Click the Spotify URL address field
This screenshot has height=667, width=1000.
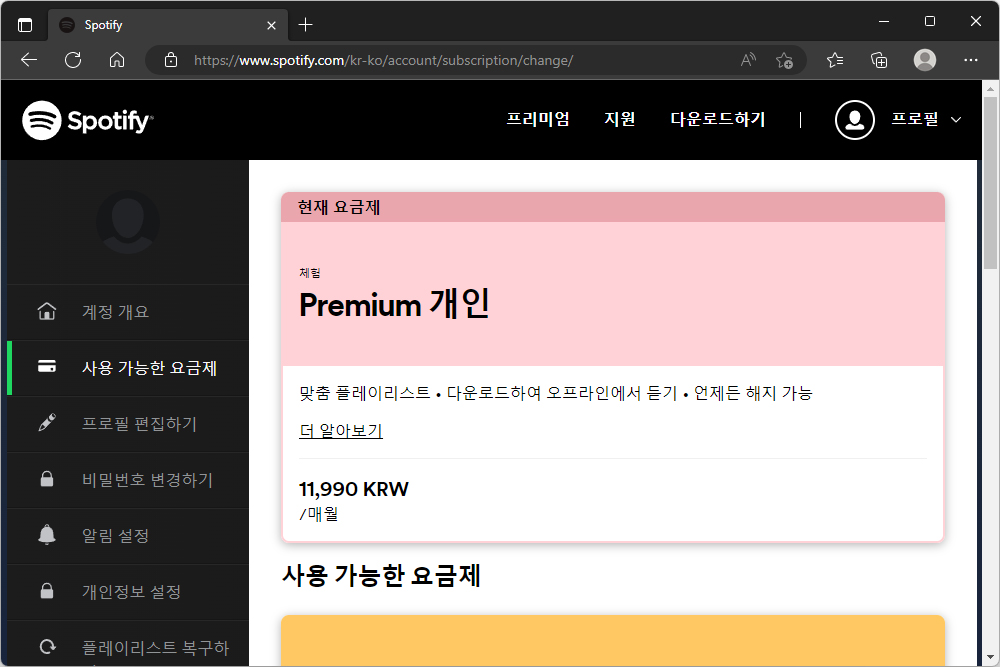[383, 60]
